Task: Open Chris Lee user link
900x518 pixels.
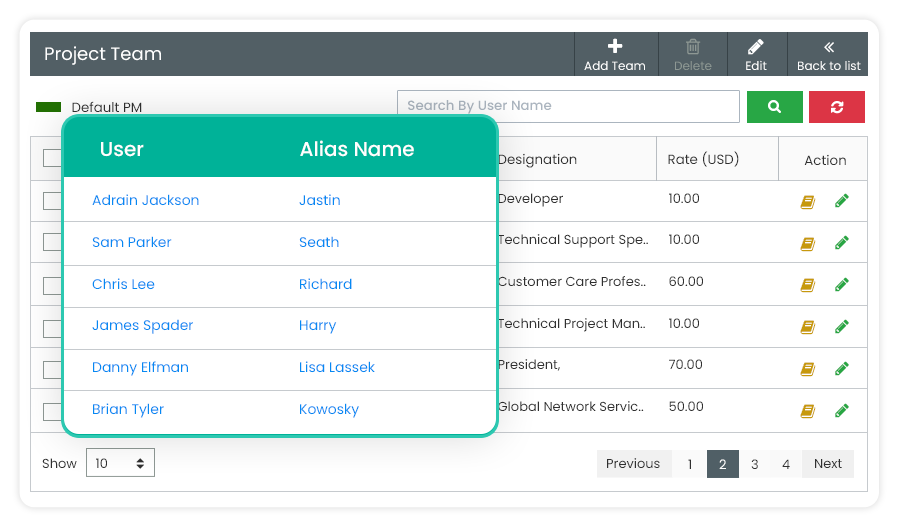Action: tap(123, 284)
